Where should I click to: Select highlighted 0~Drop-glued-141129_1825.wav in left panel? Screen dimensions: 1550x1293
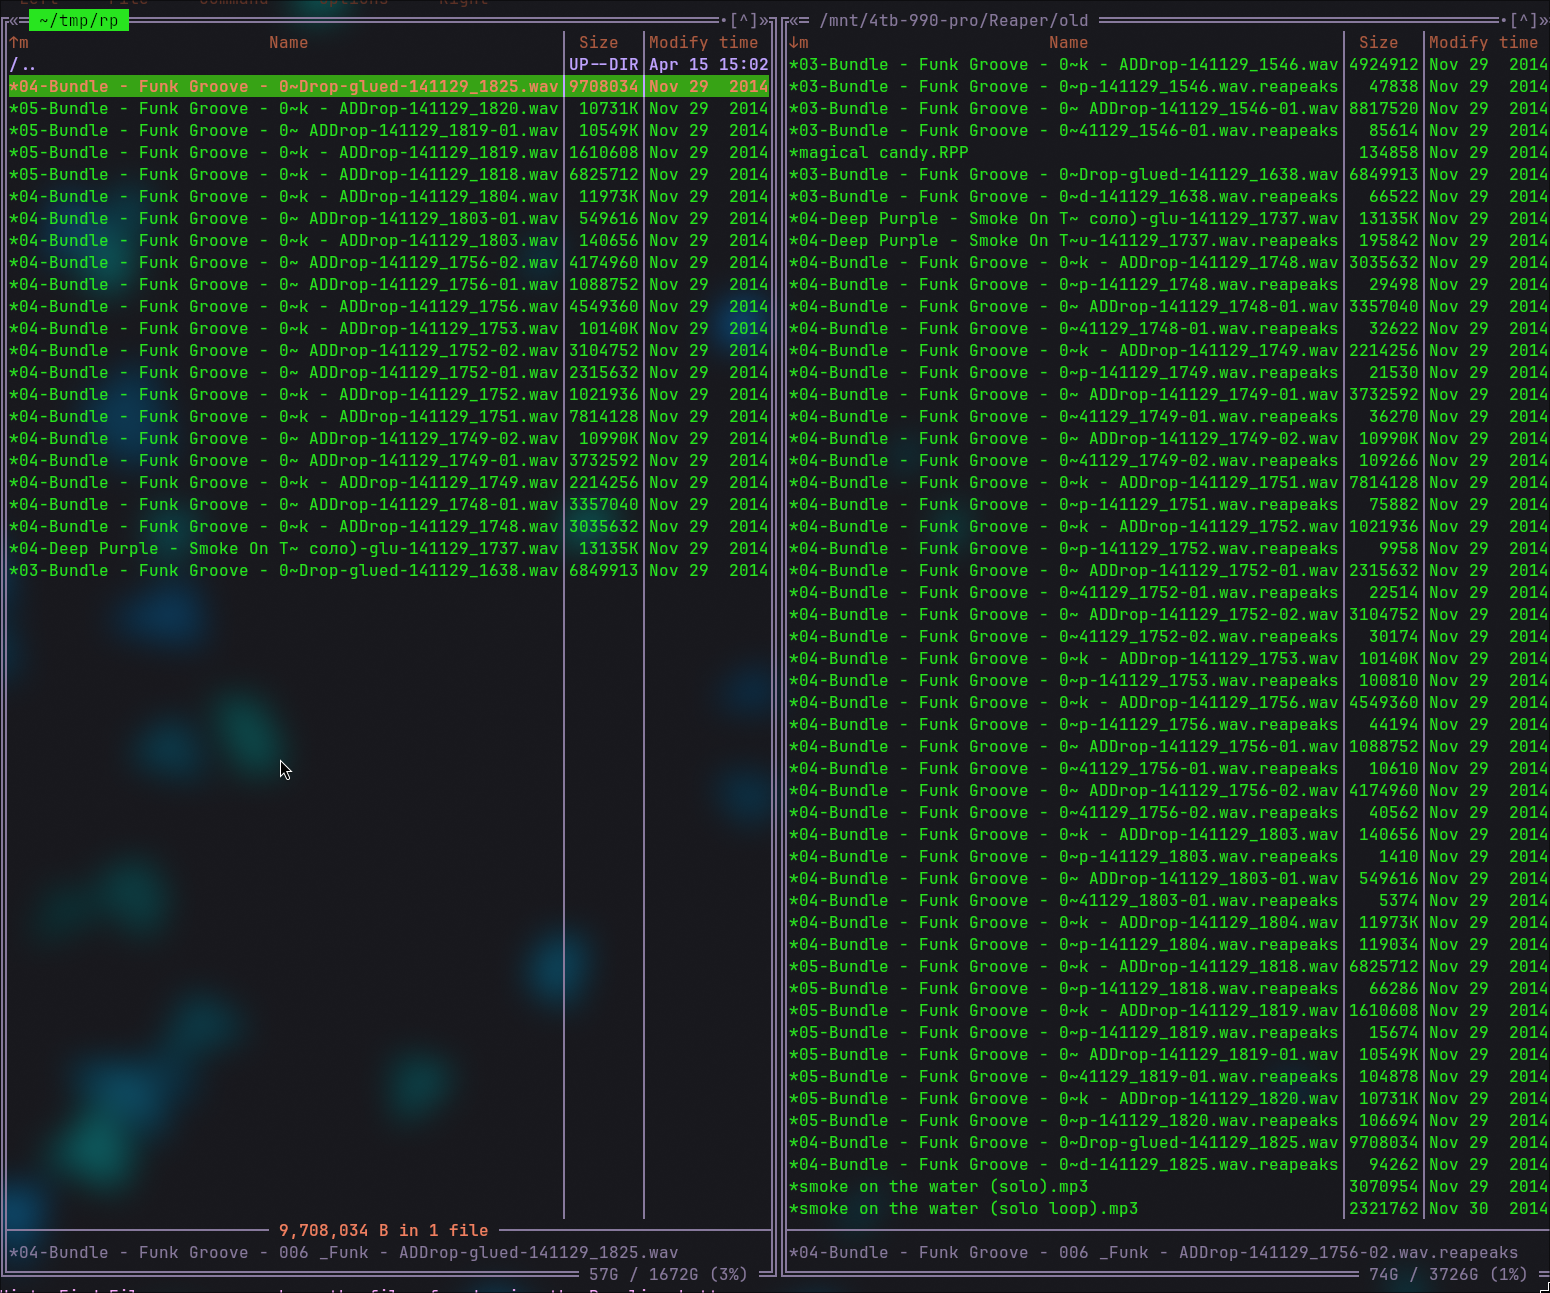tap(389, 86)
